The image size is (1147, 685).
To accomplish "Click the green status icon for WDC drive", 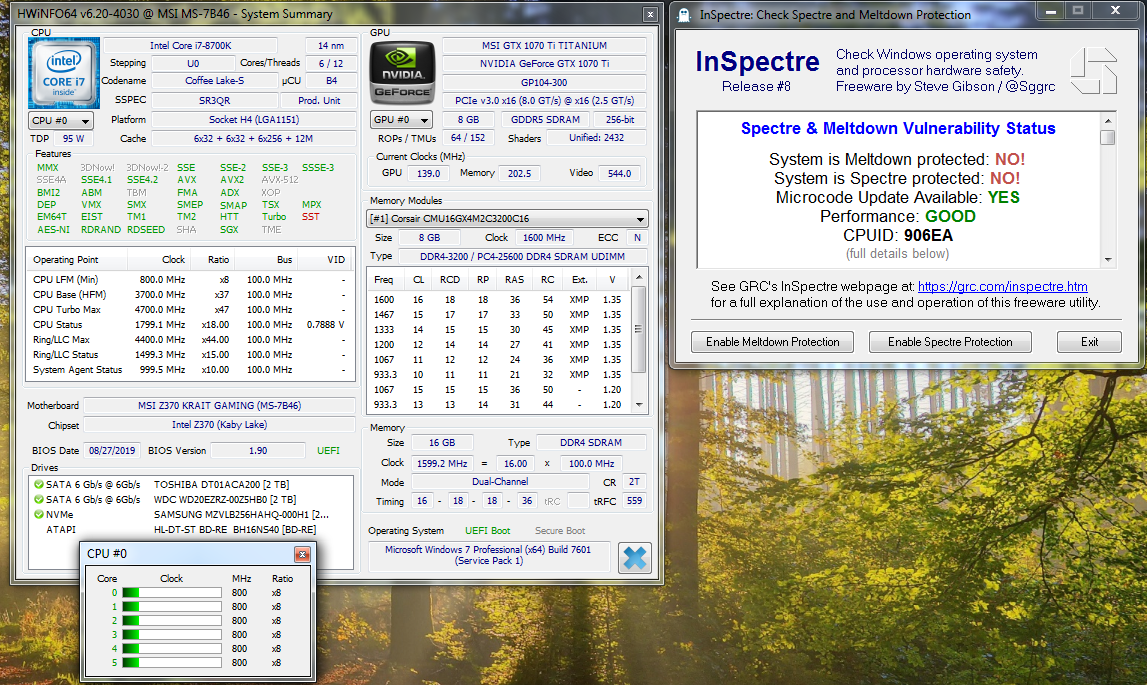I will click(39, 499).
